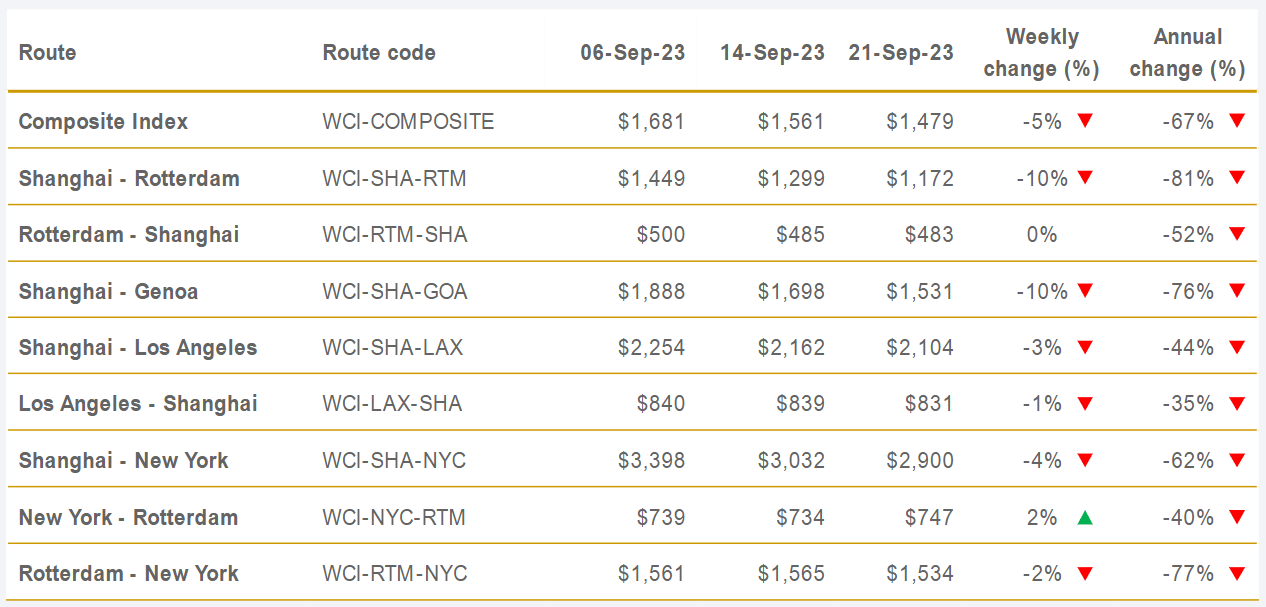This screenshot has width=1266, height=607.
Task: Click the 06-Sep-23 column header
Action: click(633, 53)
